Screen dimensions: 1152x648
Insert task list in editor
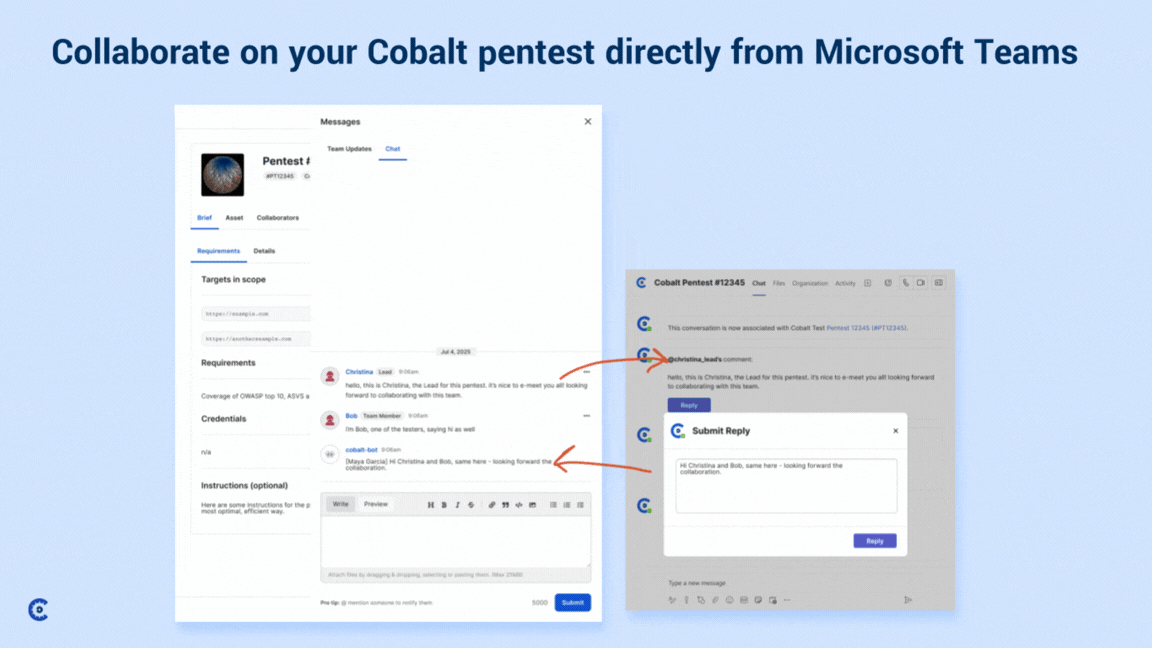tap(580, 505)
